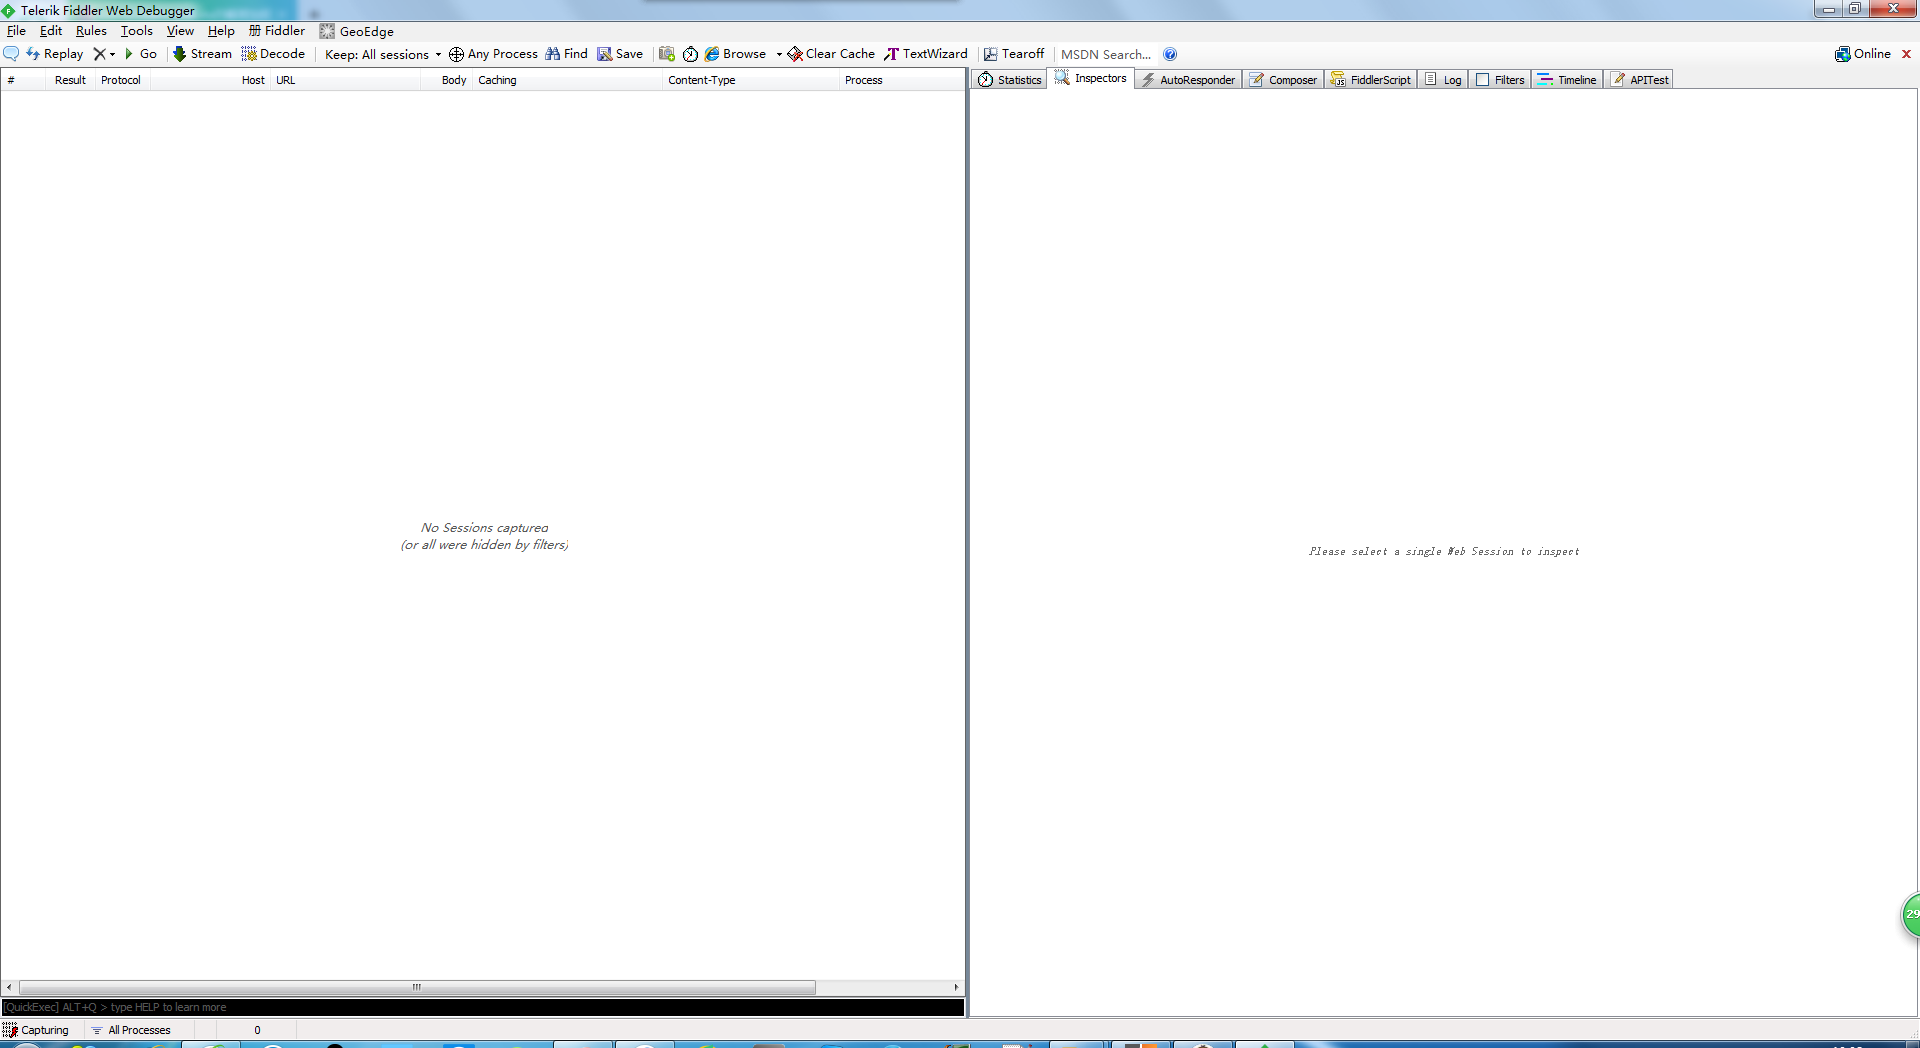Image resolution: width=1920 pixels, height=1048 pixels.
Task: Click Browse to launch the browser
Action: click(735, 54)
